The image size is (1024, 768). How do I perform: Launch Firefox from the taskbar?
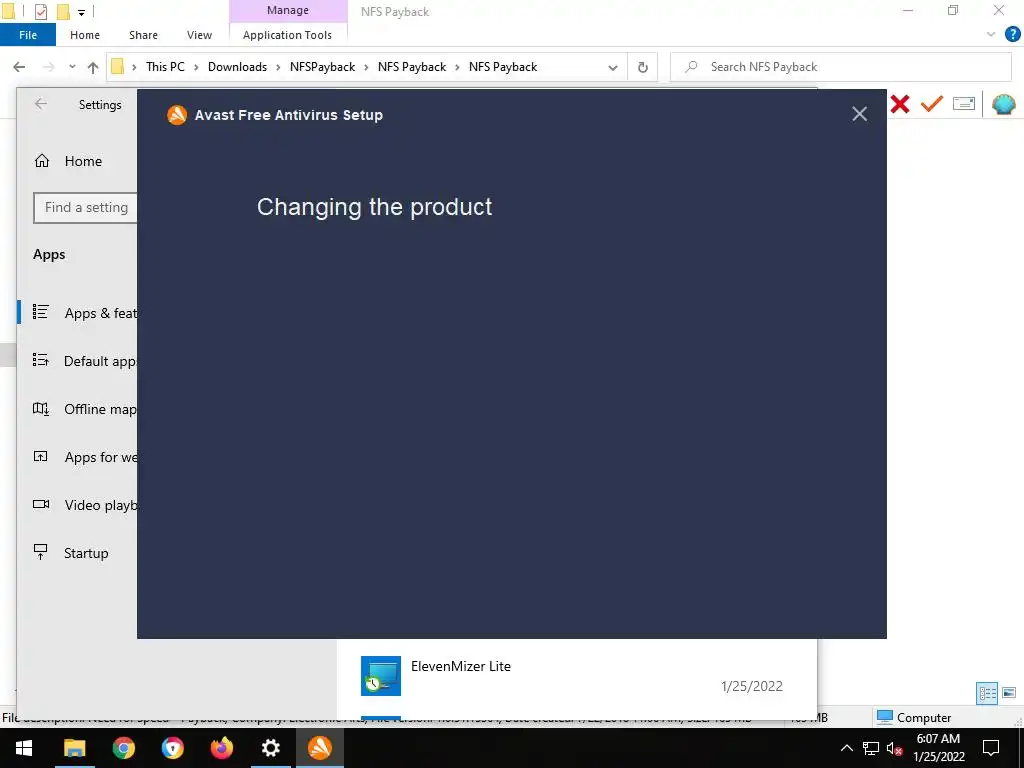(x=221, y=748)
